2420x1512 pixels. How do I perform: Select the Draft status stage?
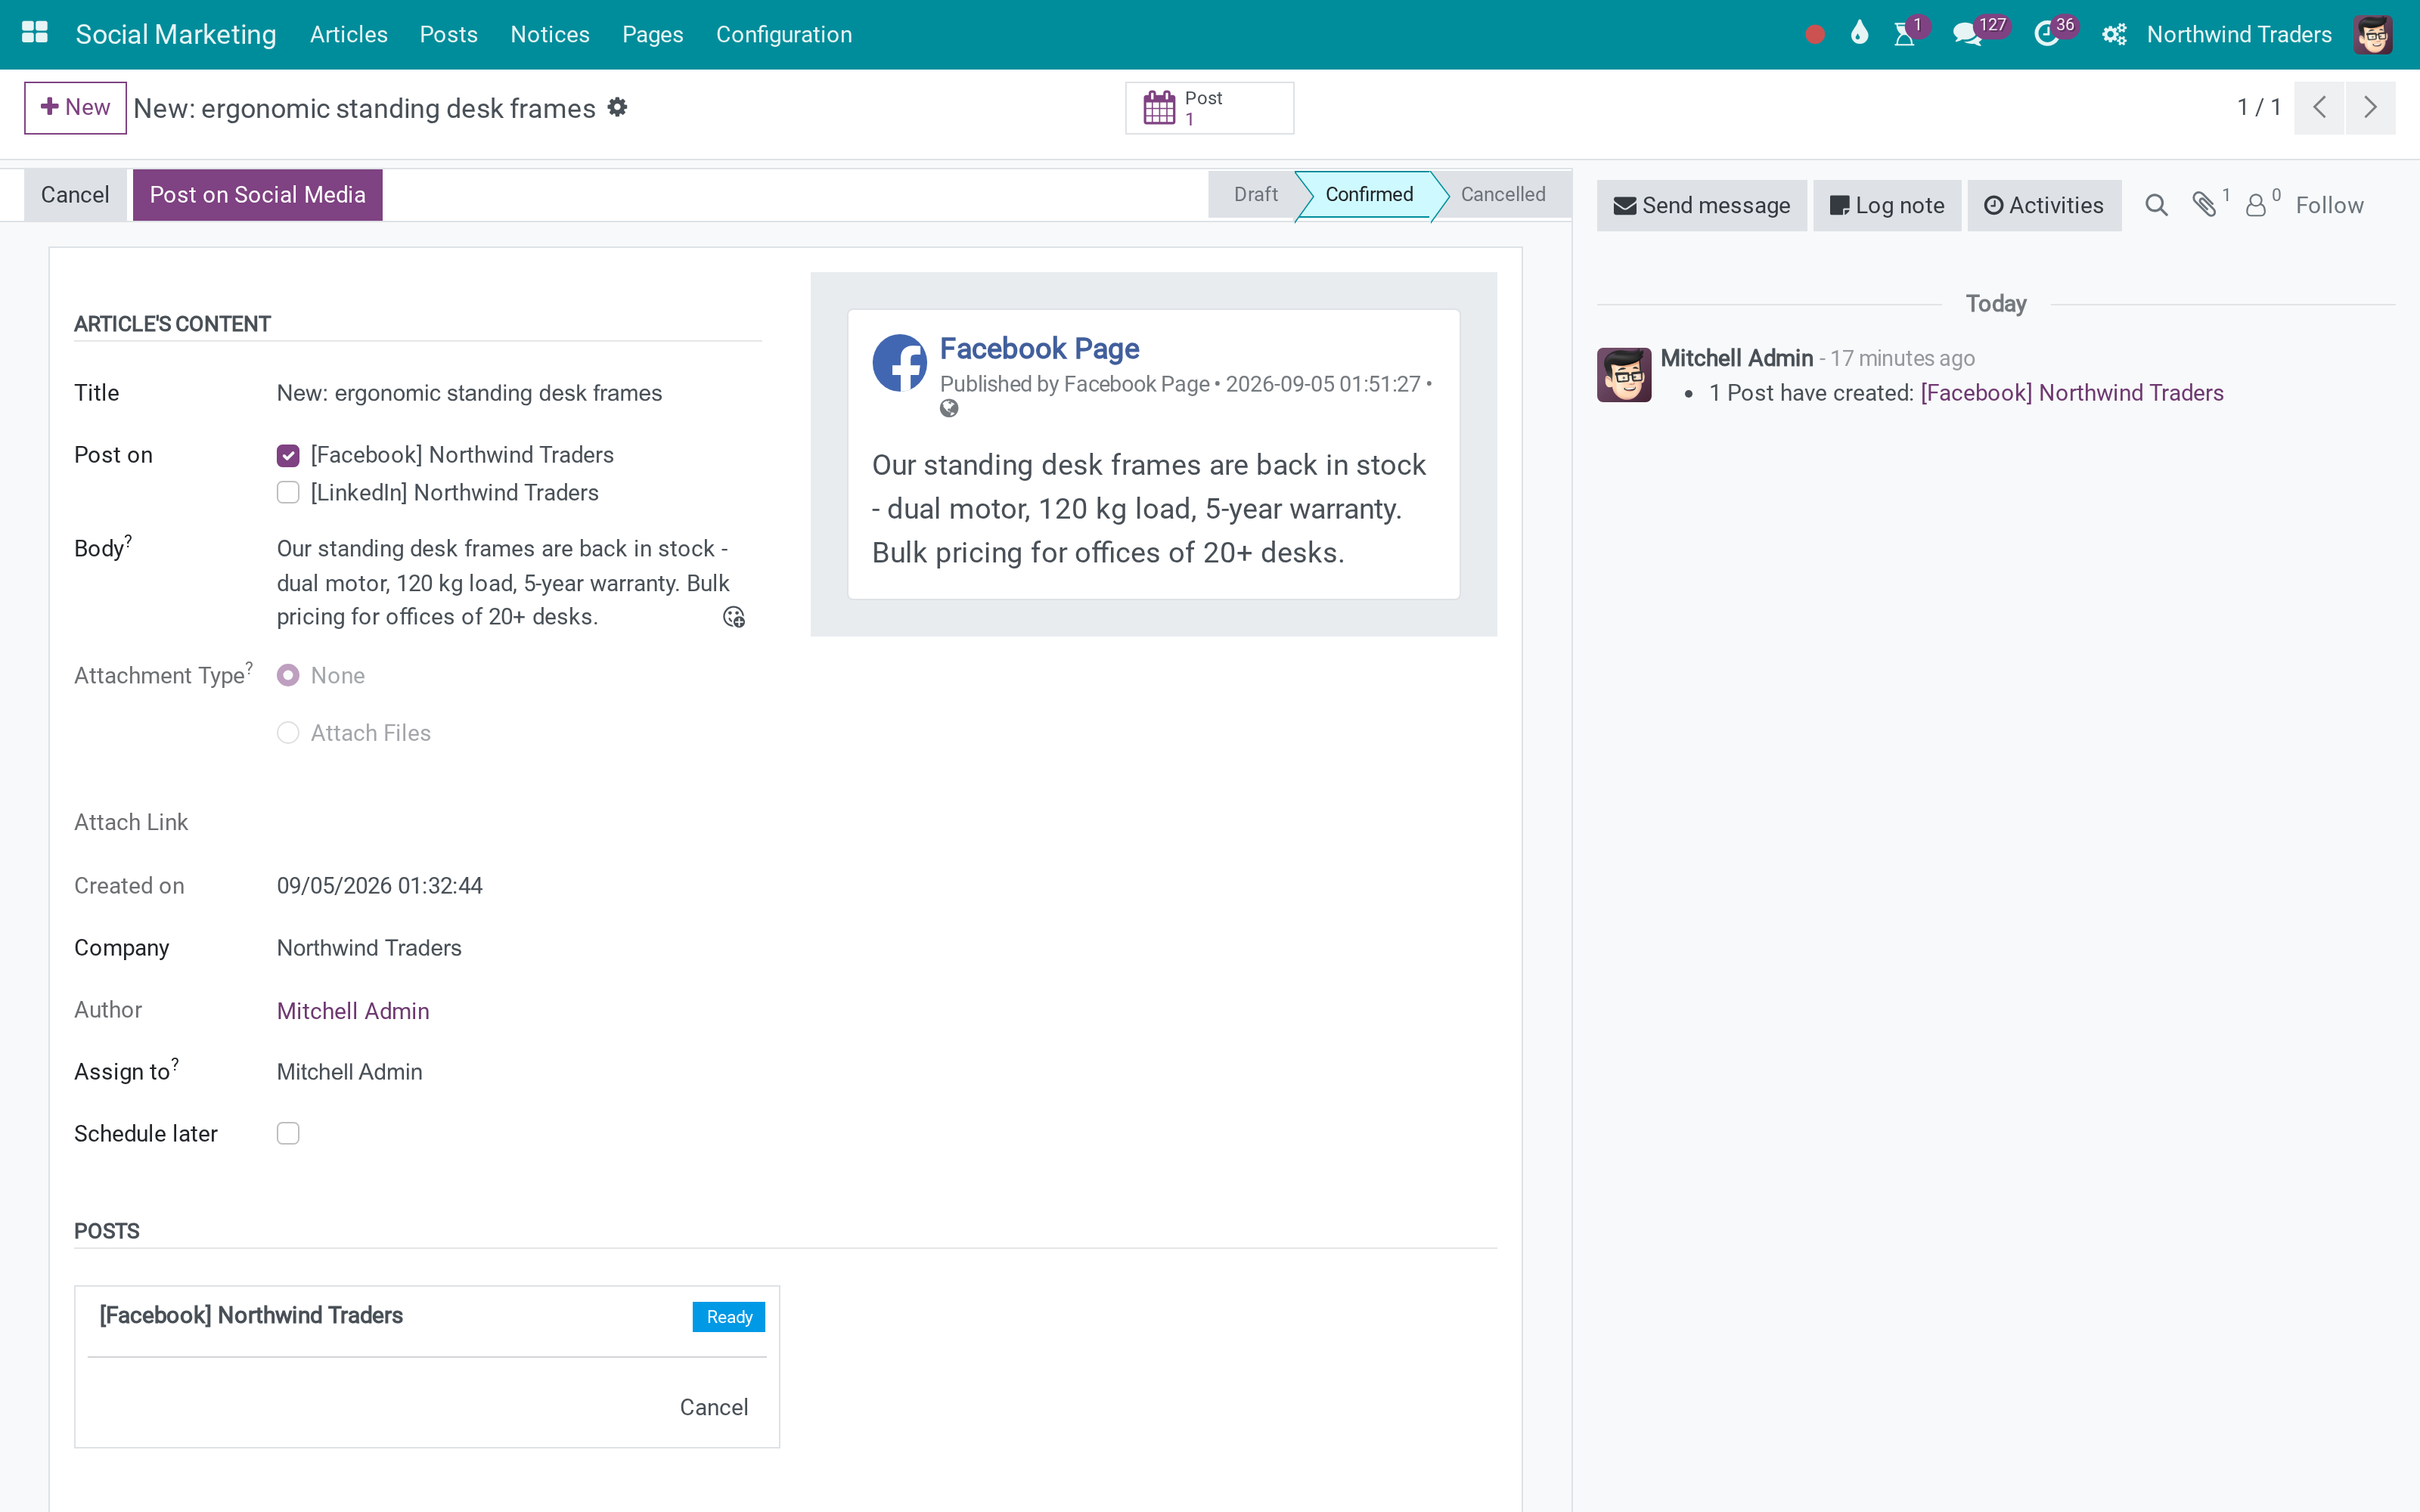tap(1255, 195)
